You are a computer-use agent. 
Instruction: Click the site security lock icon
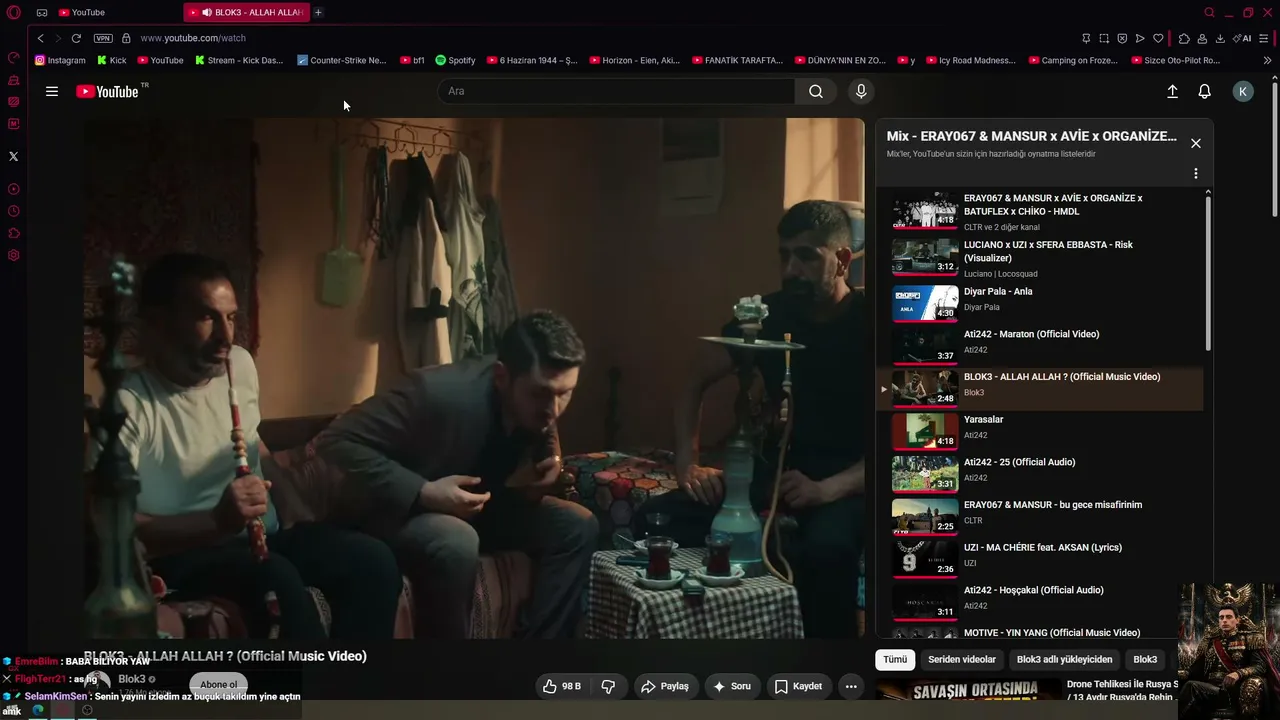click(126, 38)
